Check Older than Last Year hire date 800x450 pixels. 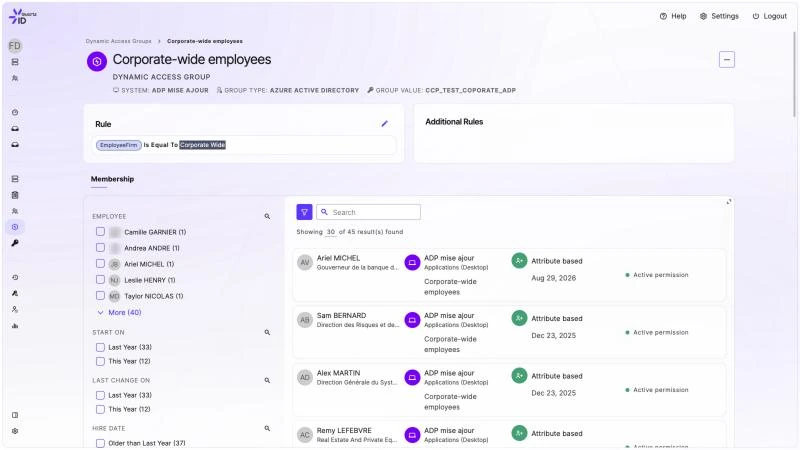101,443
